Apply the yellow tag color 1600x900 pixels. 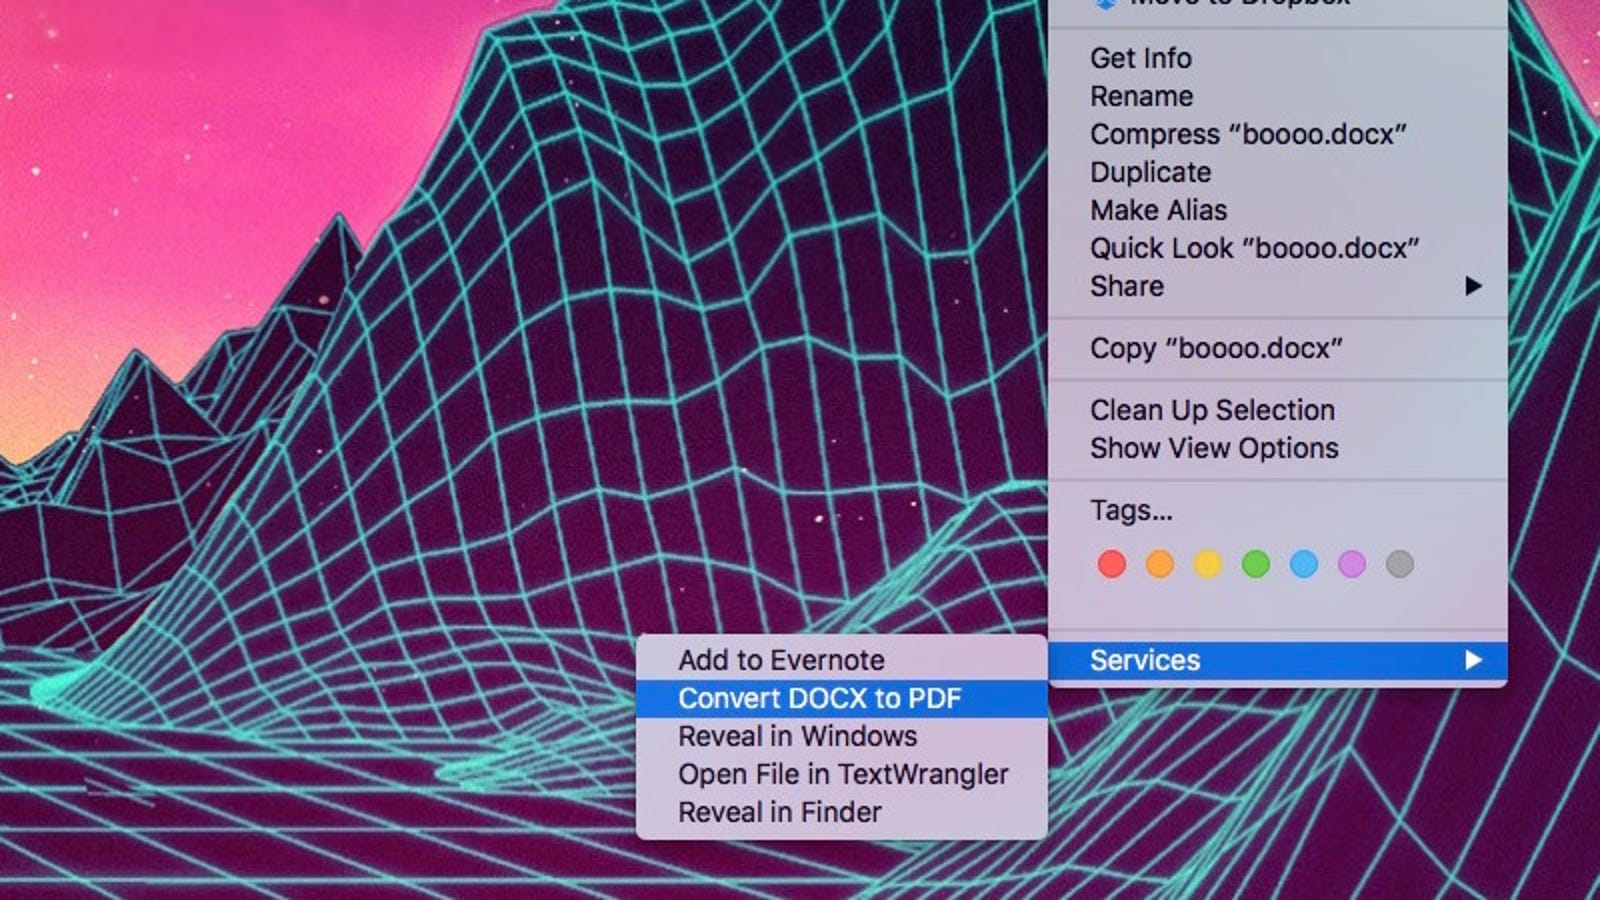pos(1208,564)
